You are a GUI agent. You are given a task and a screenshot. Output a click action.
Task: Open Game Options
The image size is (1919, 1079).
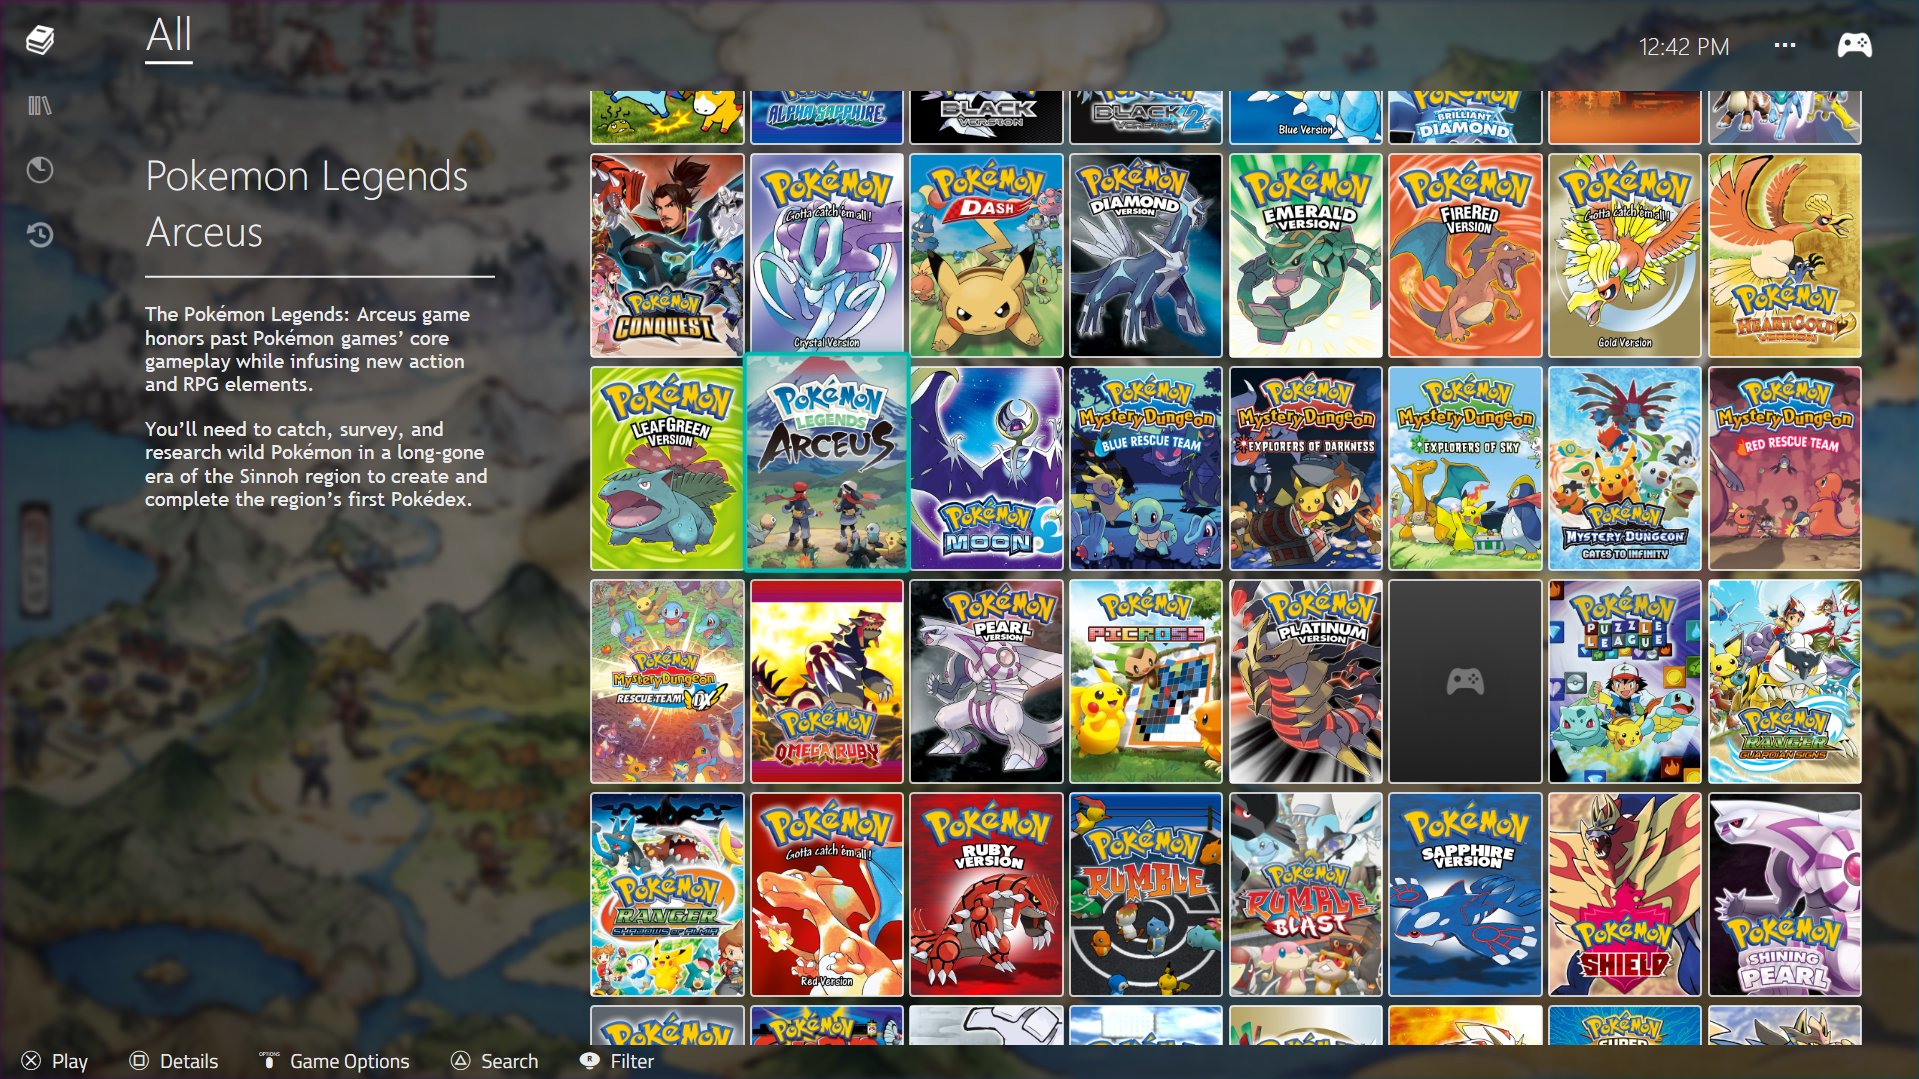click(x=350, y=1061)
